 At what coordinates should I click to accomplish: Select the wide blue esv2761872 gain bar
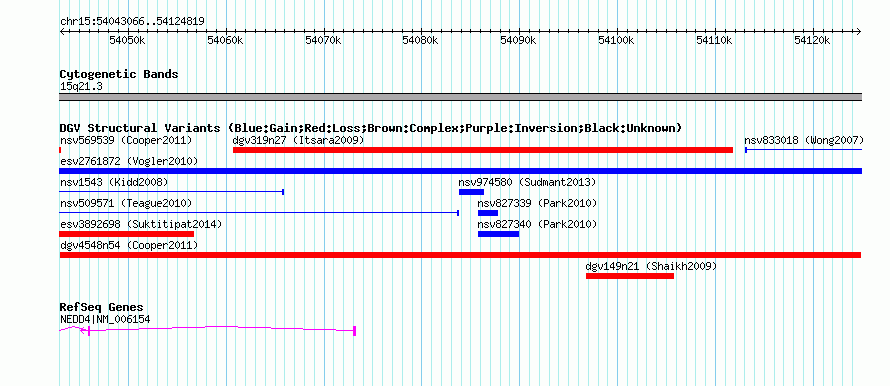pos(460,171)
